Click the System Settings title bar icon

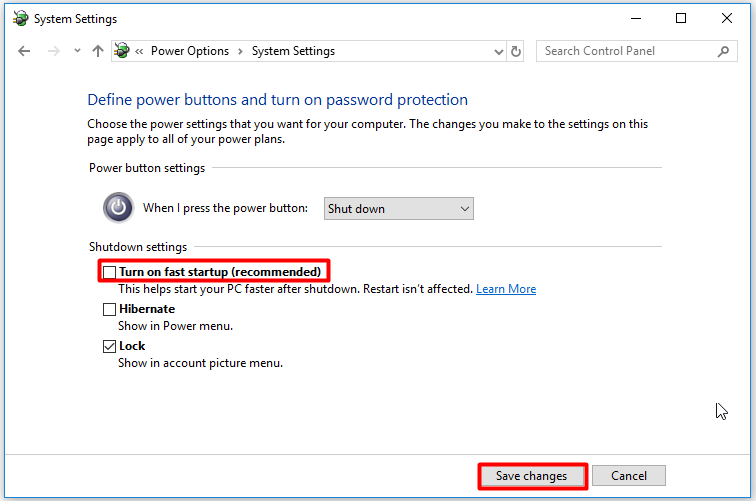point(20,19)
